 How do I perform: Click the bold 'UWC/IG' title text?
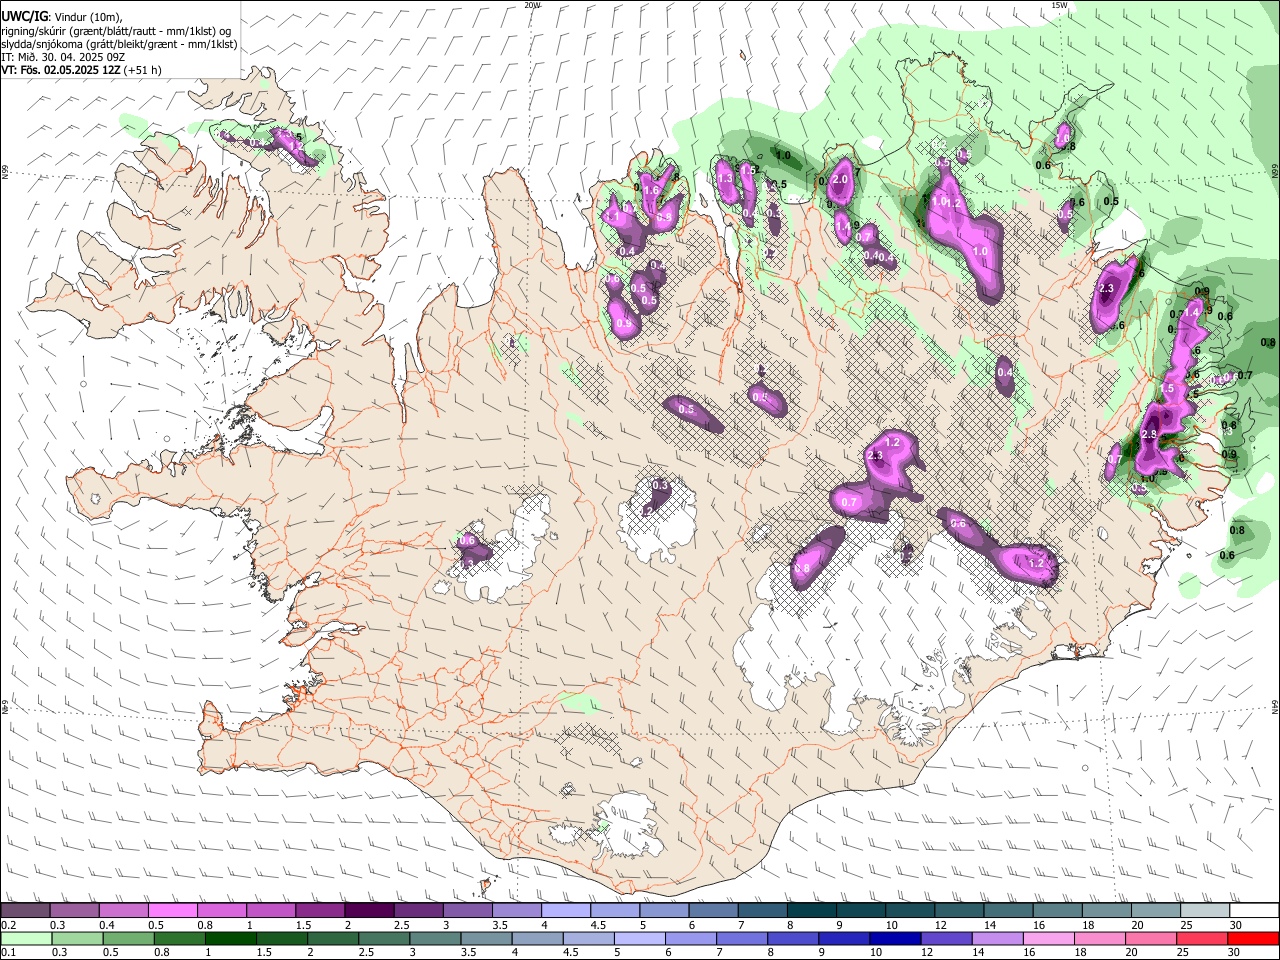coord(24,16)
